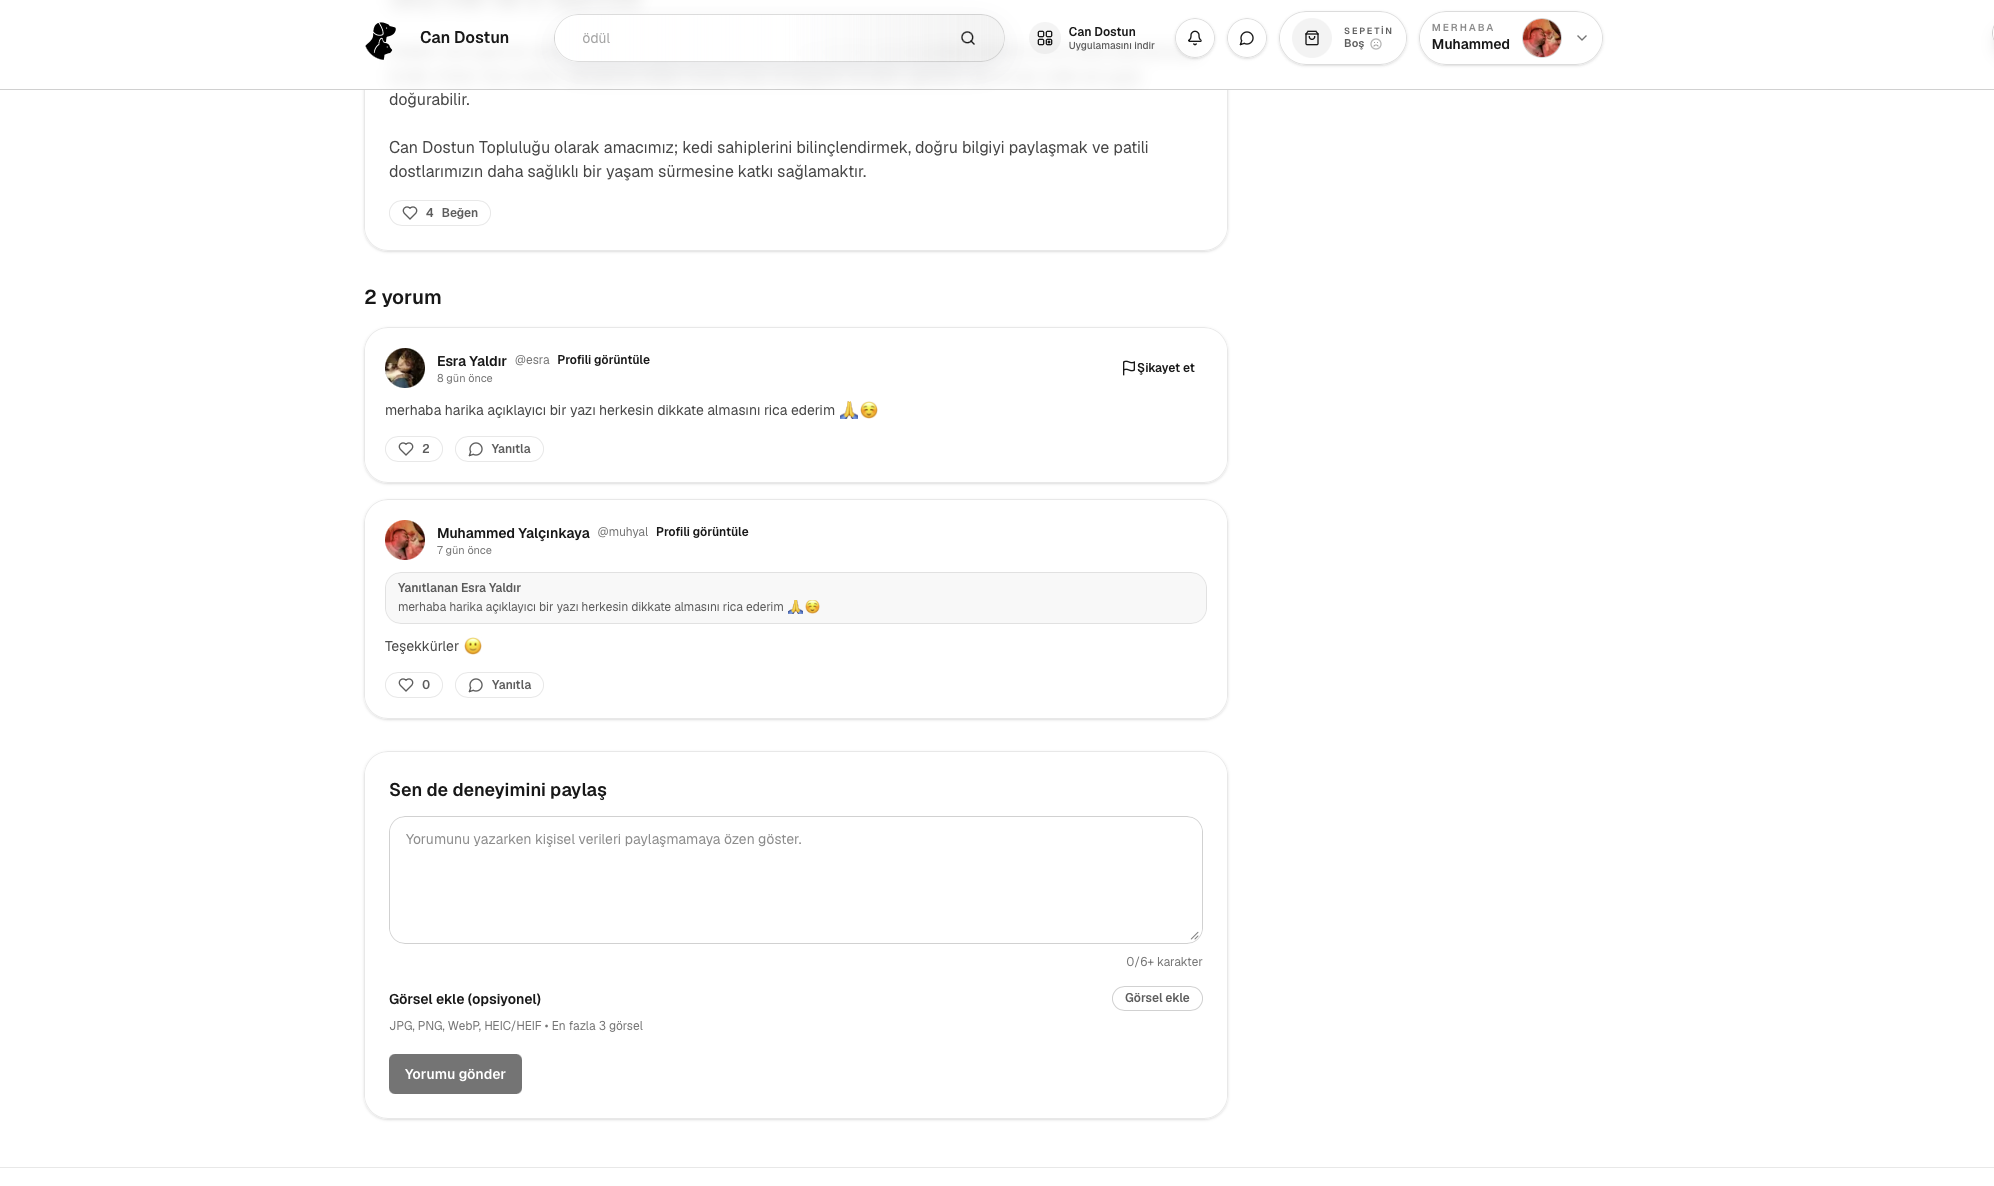Viewport: 1994px width, 1186px height.
Task: Submit with Yorumu gönder button
Action: (x=455, y=1074)
